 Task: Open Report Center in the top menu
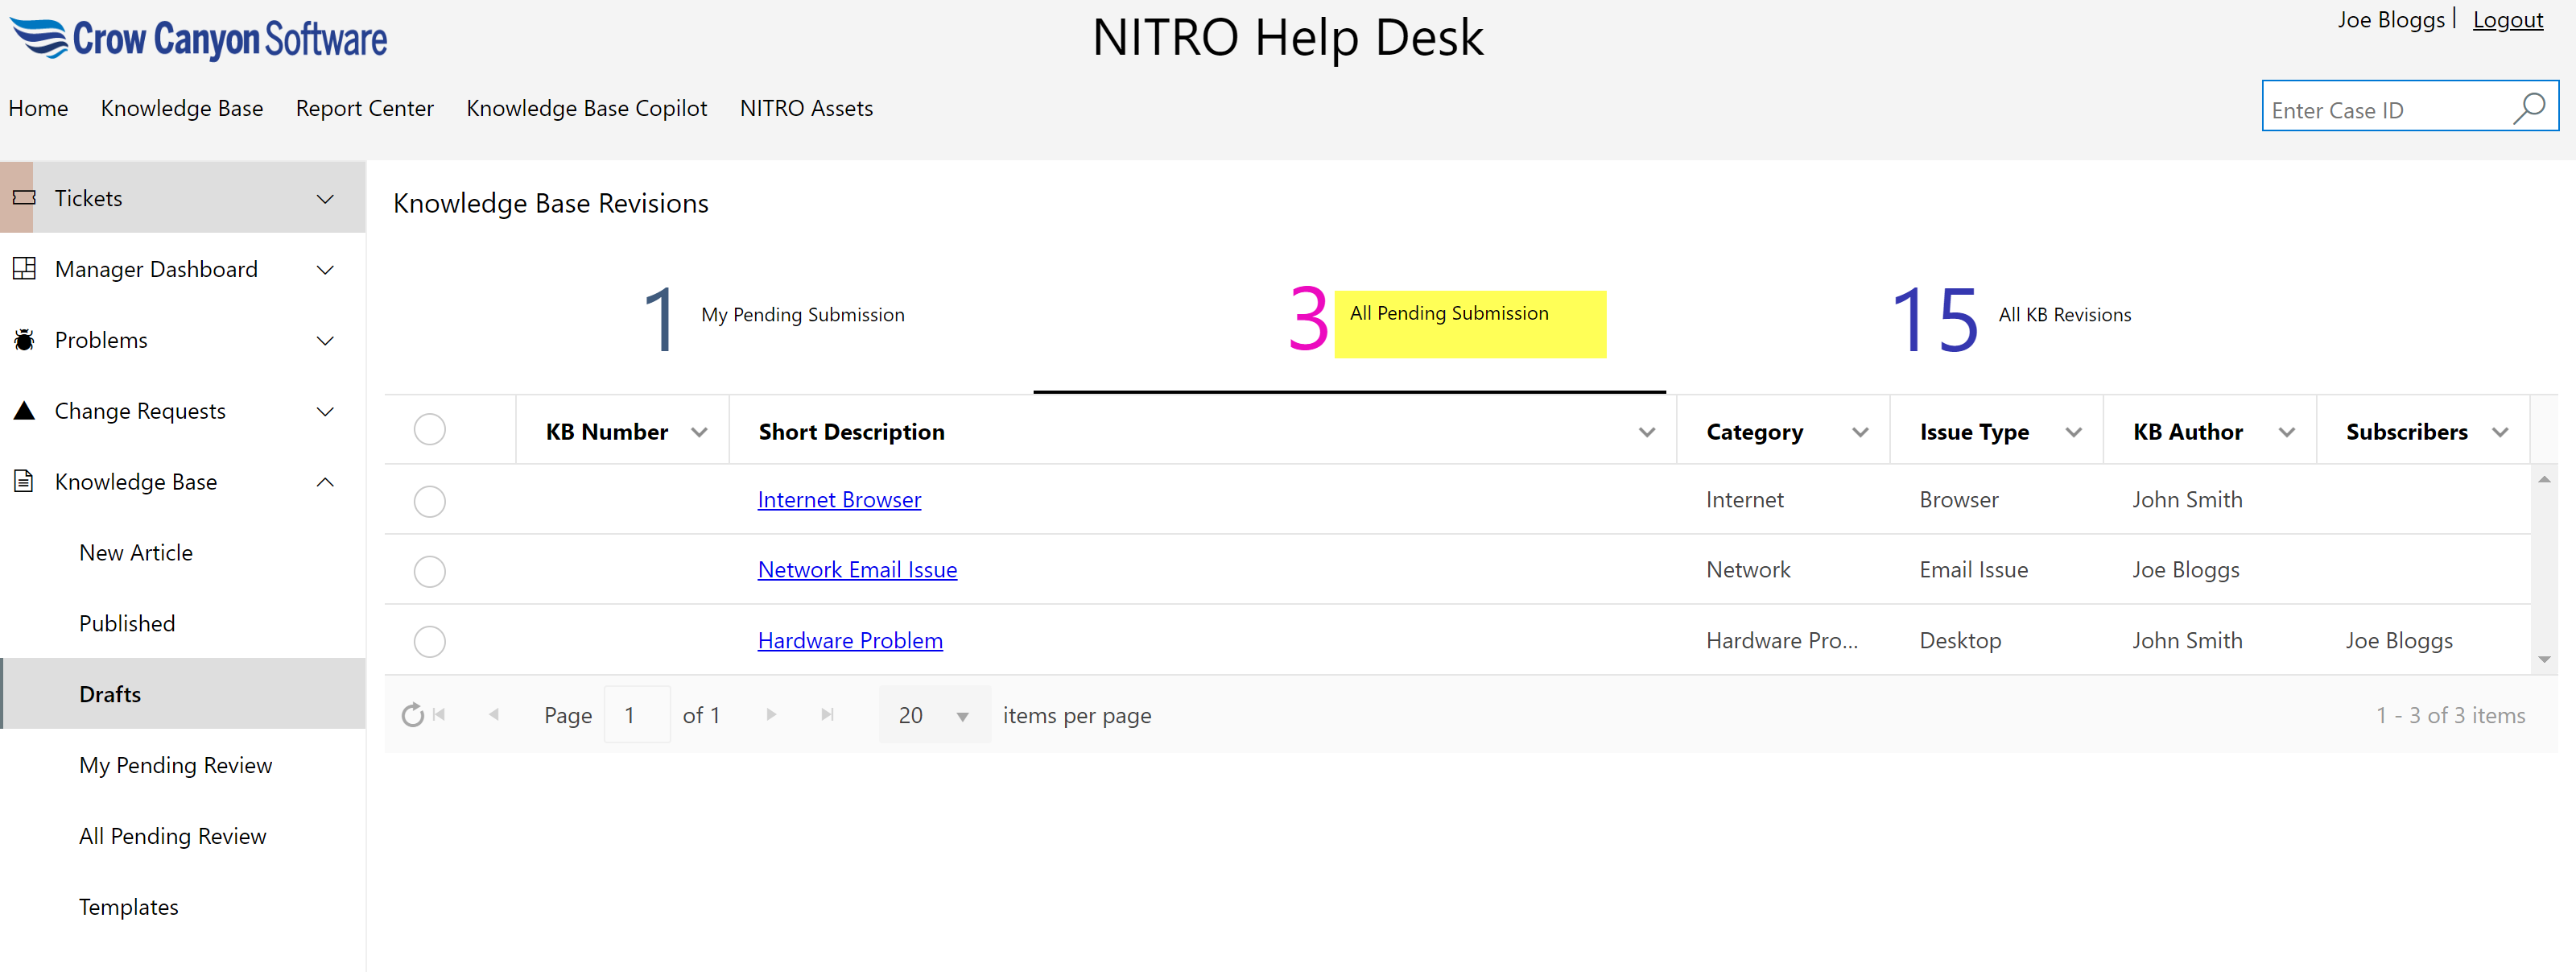tap(364, 108)
